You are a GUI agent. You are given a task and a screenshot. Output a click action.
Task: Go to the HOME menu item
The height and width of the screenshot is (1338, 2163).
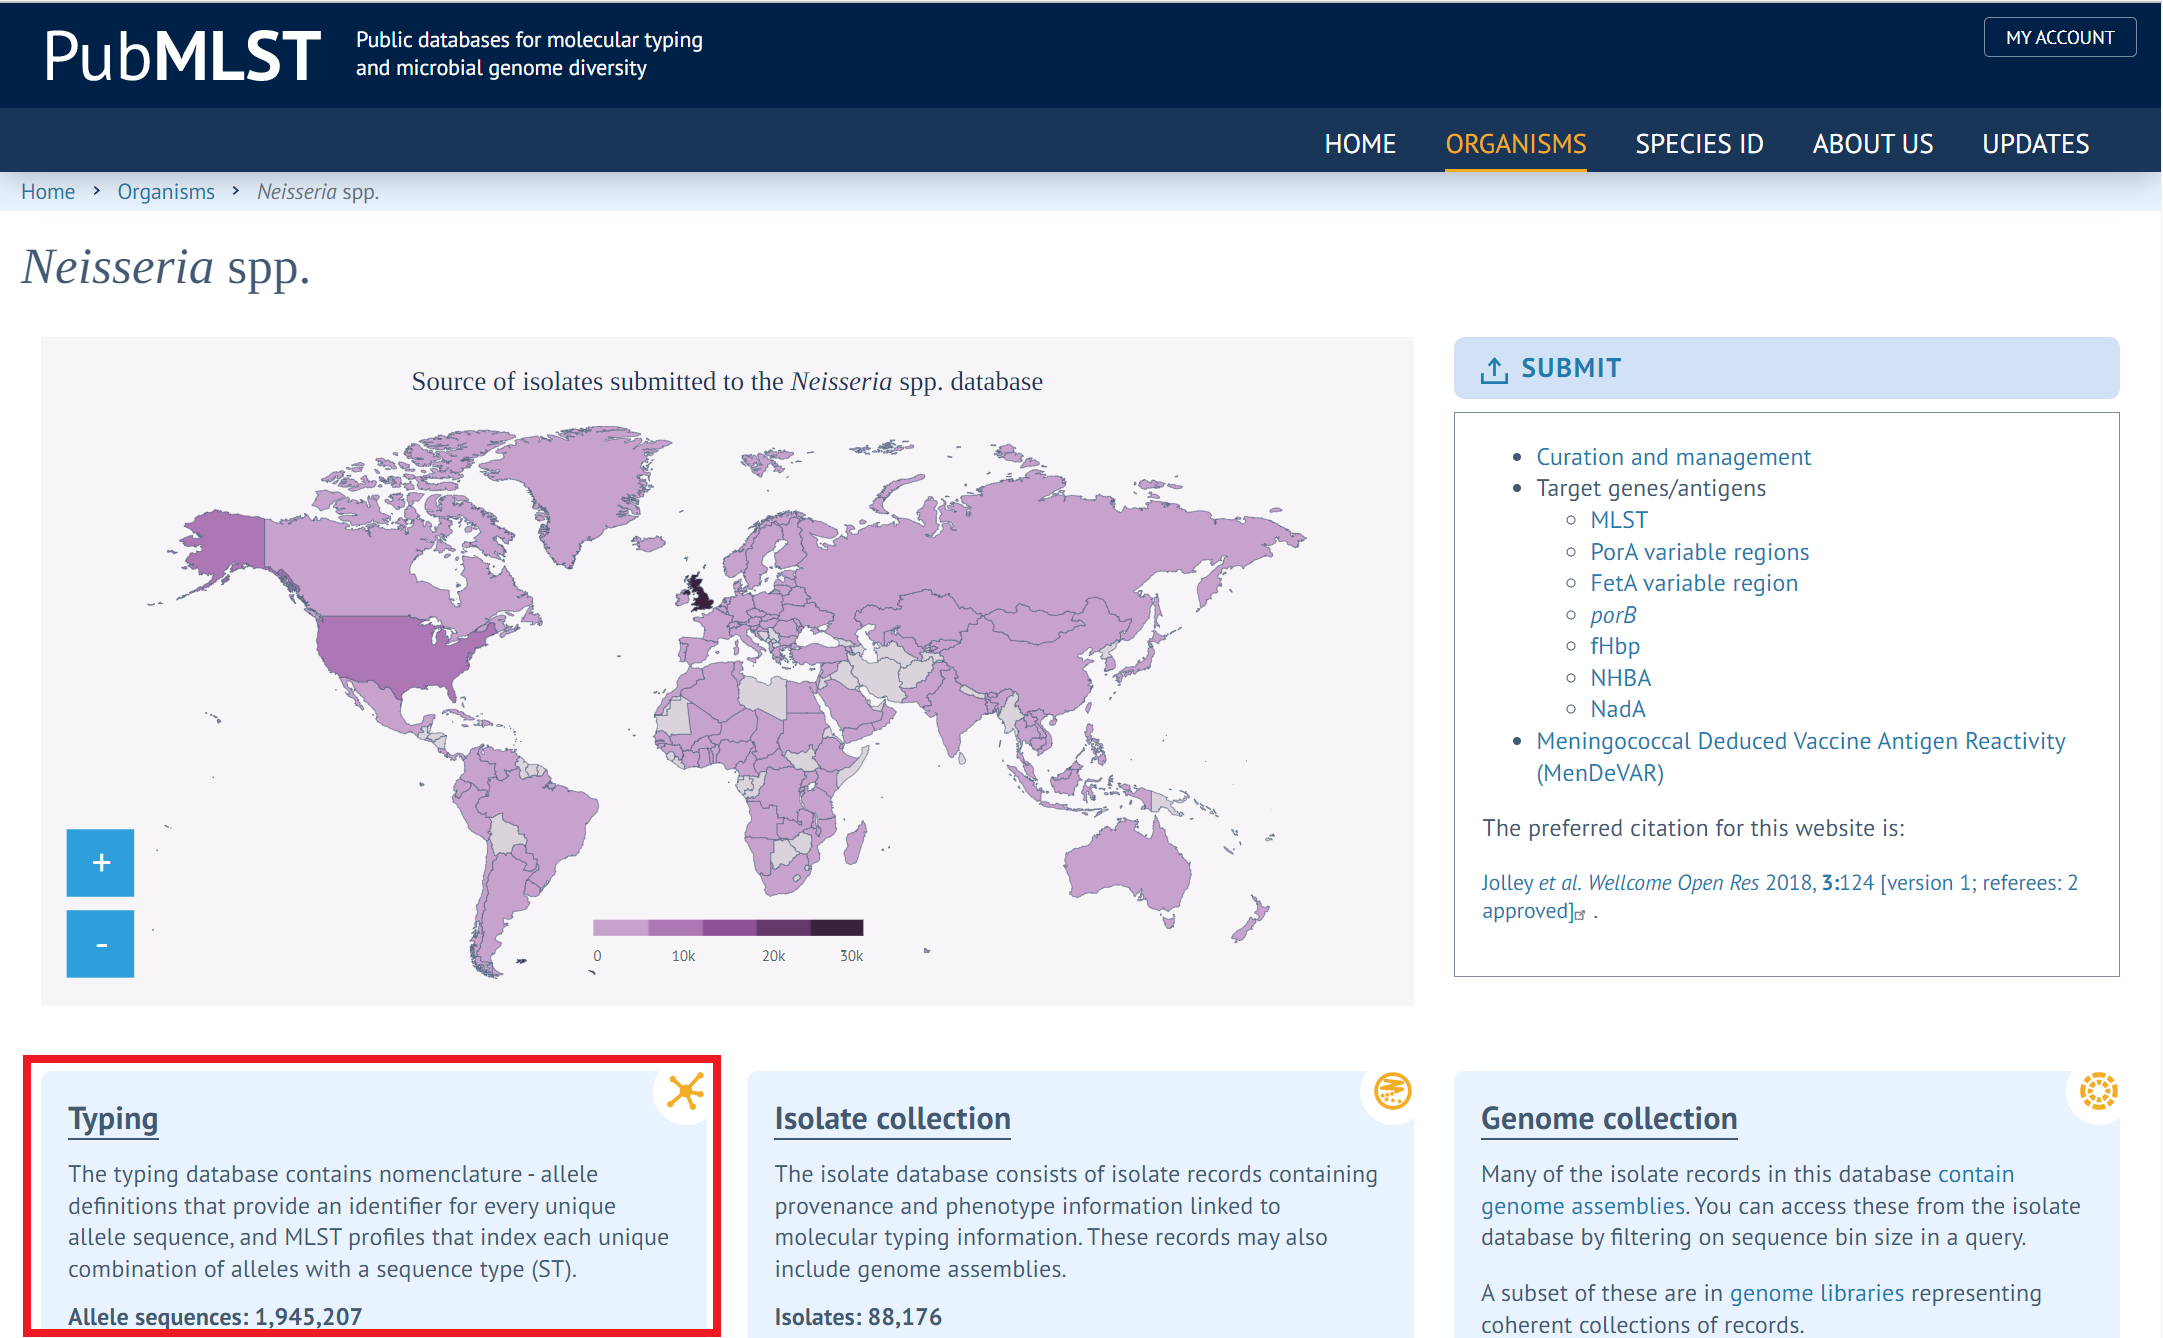(1360, 144)
